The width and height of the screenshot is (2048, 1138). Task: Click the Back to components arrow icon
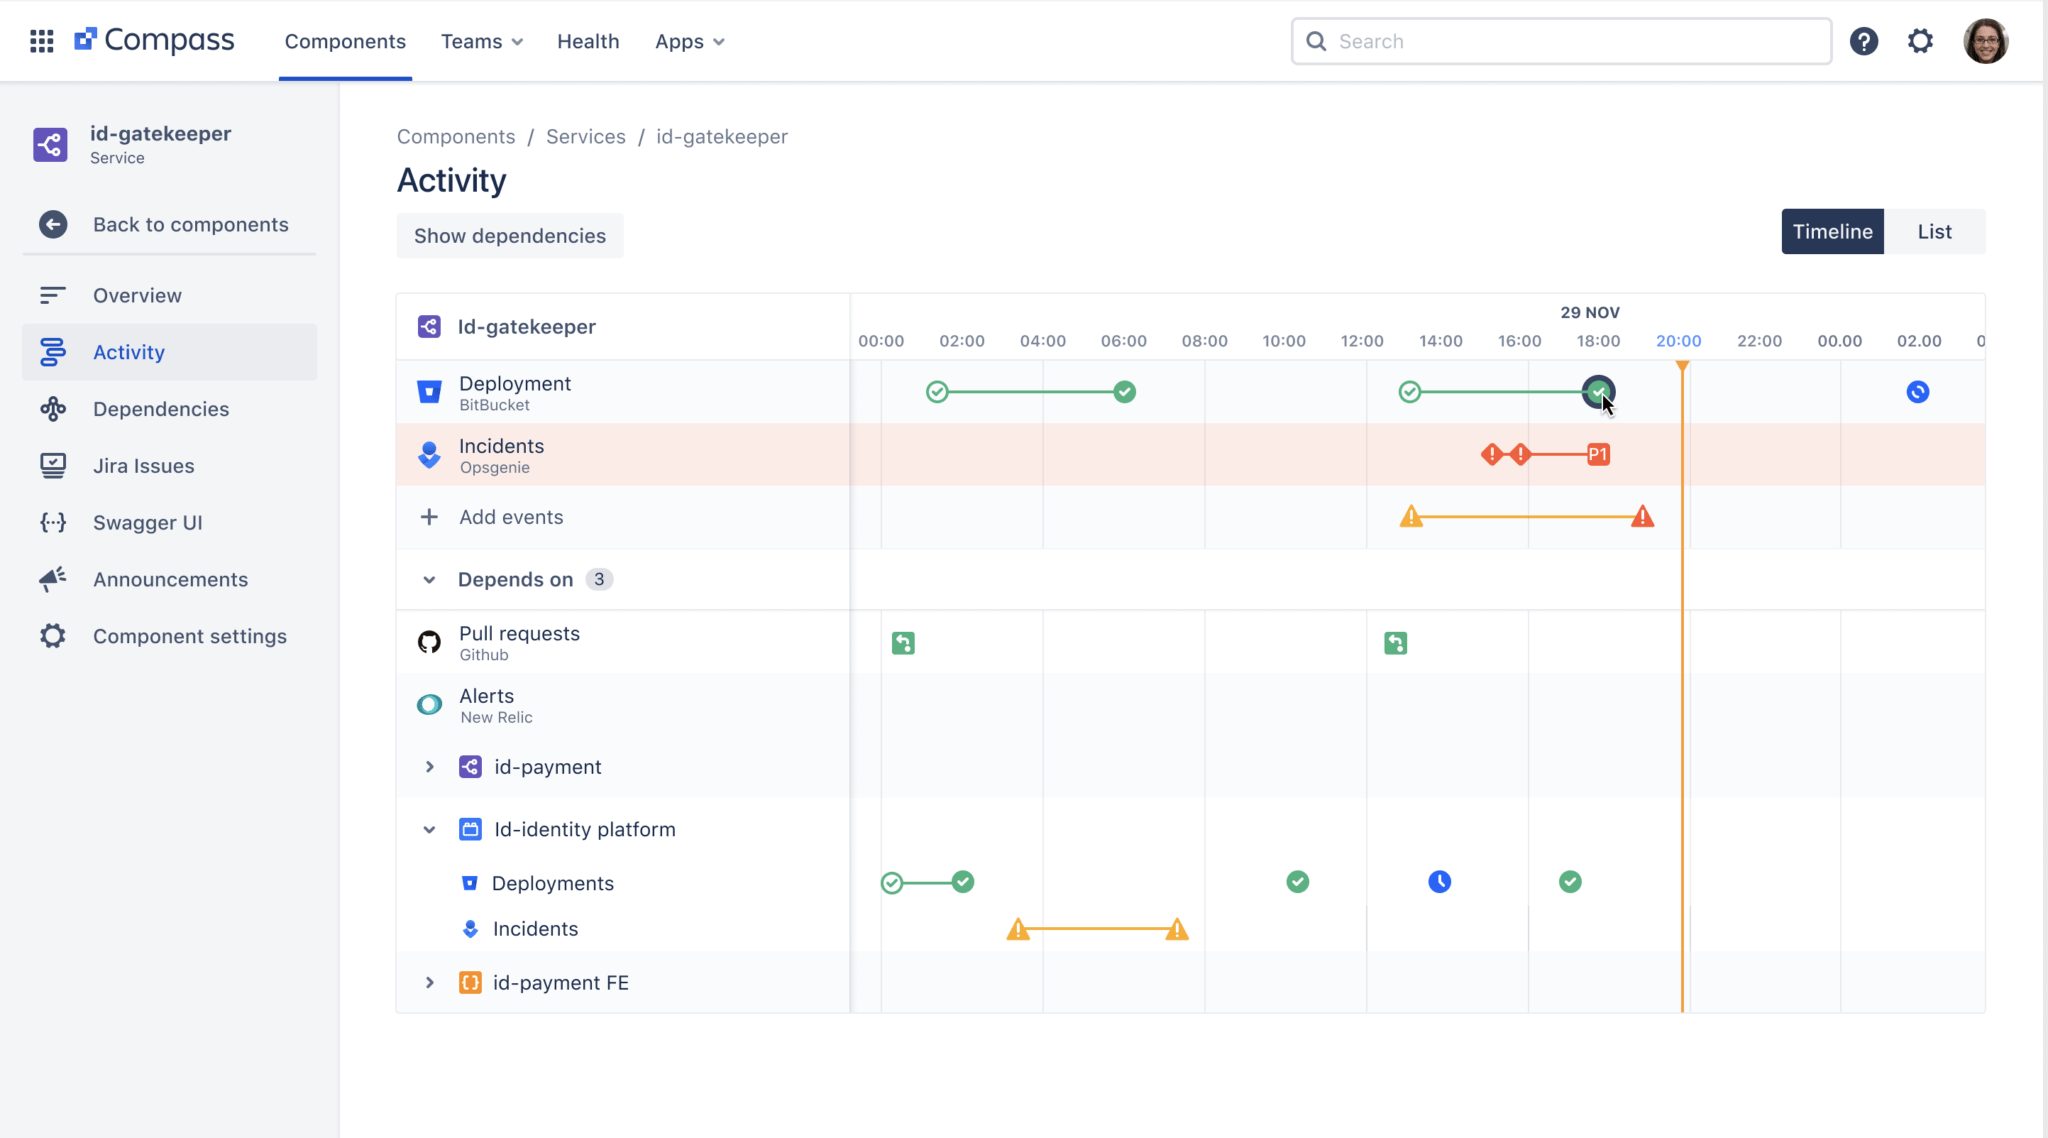53,224
